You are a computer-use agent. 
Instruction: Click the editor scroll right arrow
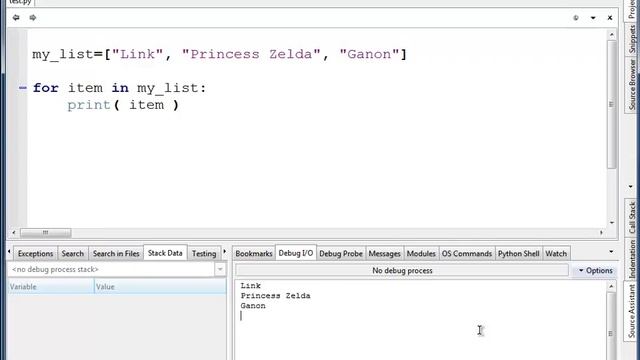pos(601,233)
